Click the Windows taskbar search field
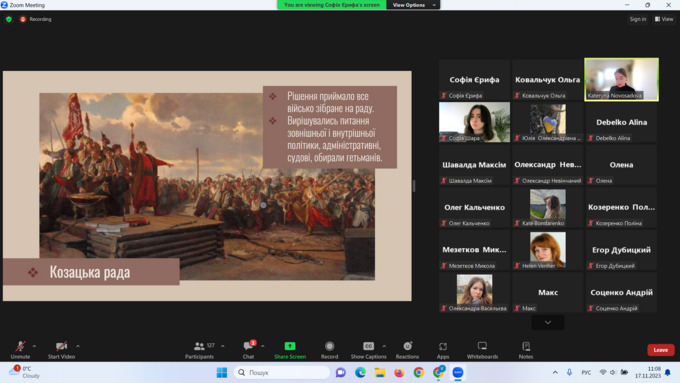680x383 pixels. coord(282,373)
